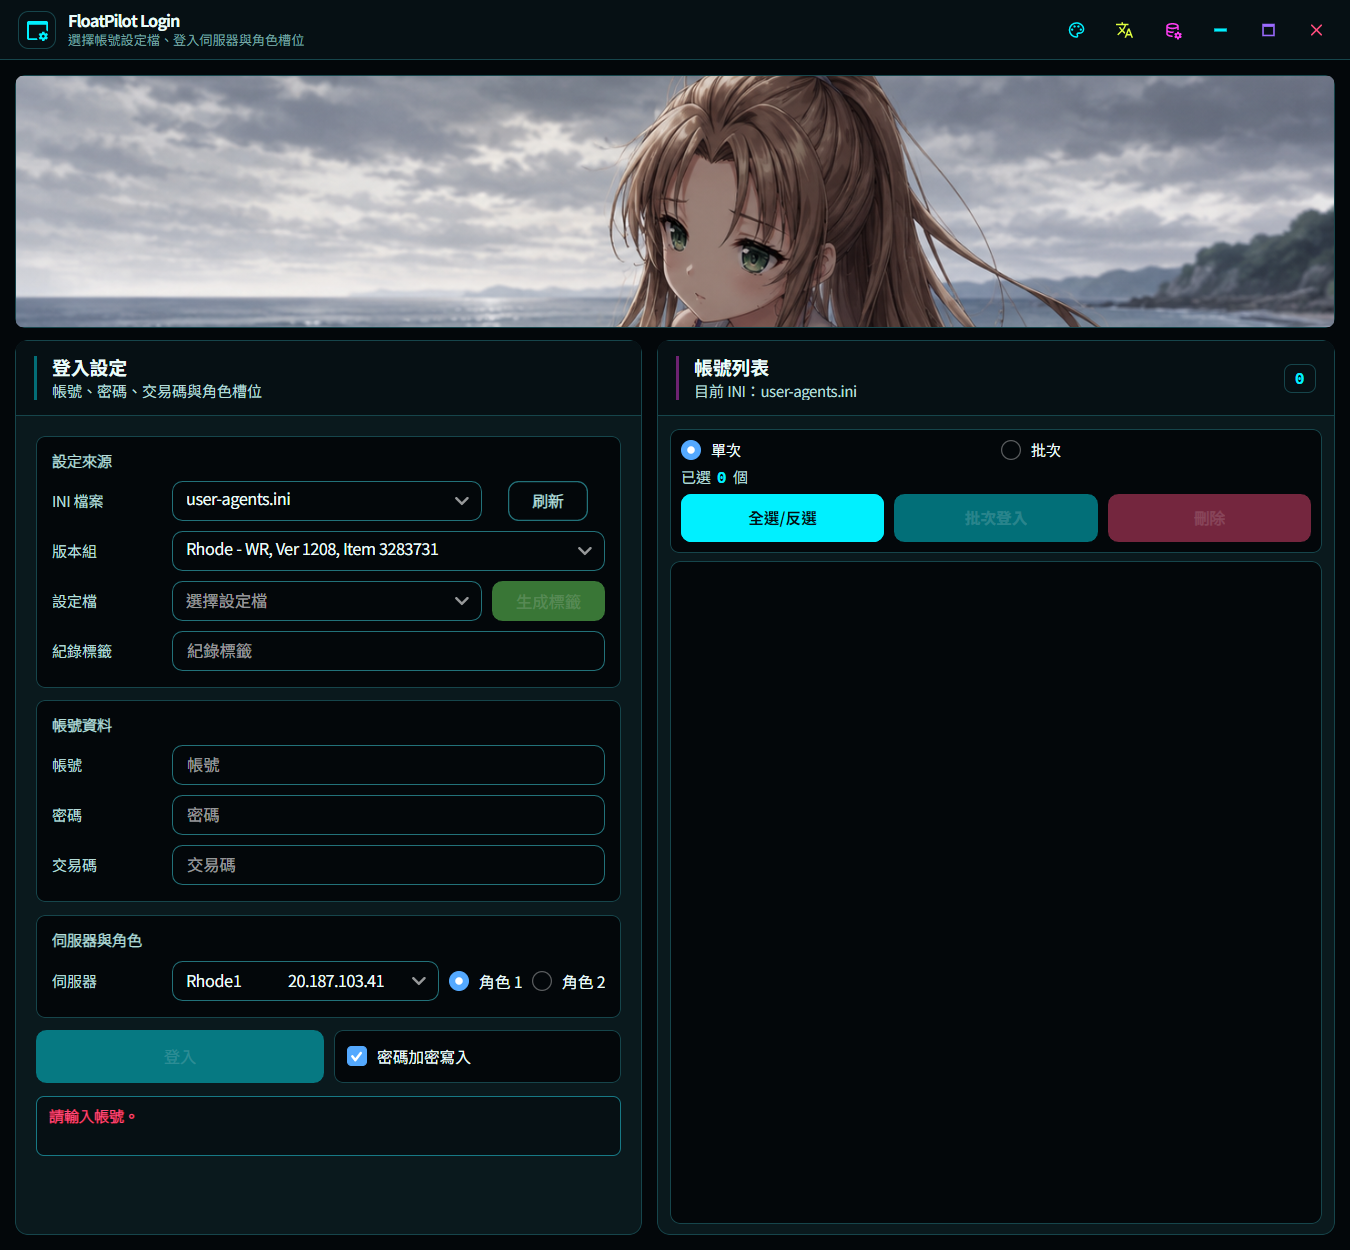Click the 刪除 button
Viewport: 1350px width, 1250px height.
pyautogui.click(x=1209, y=518)
